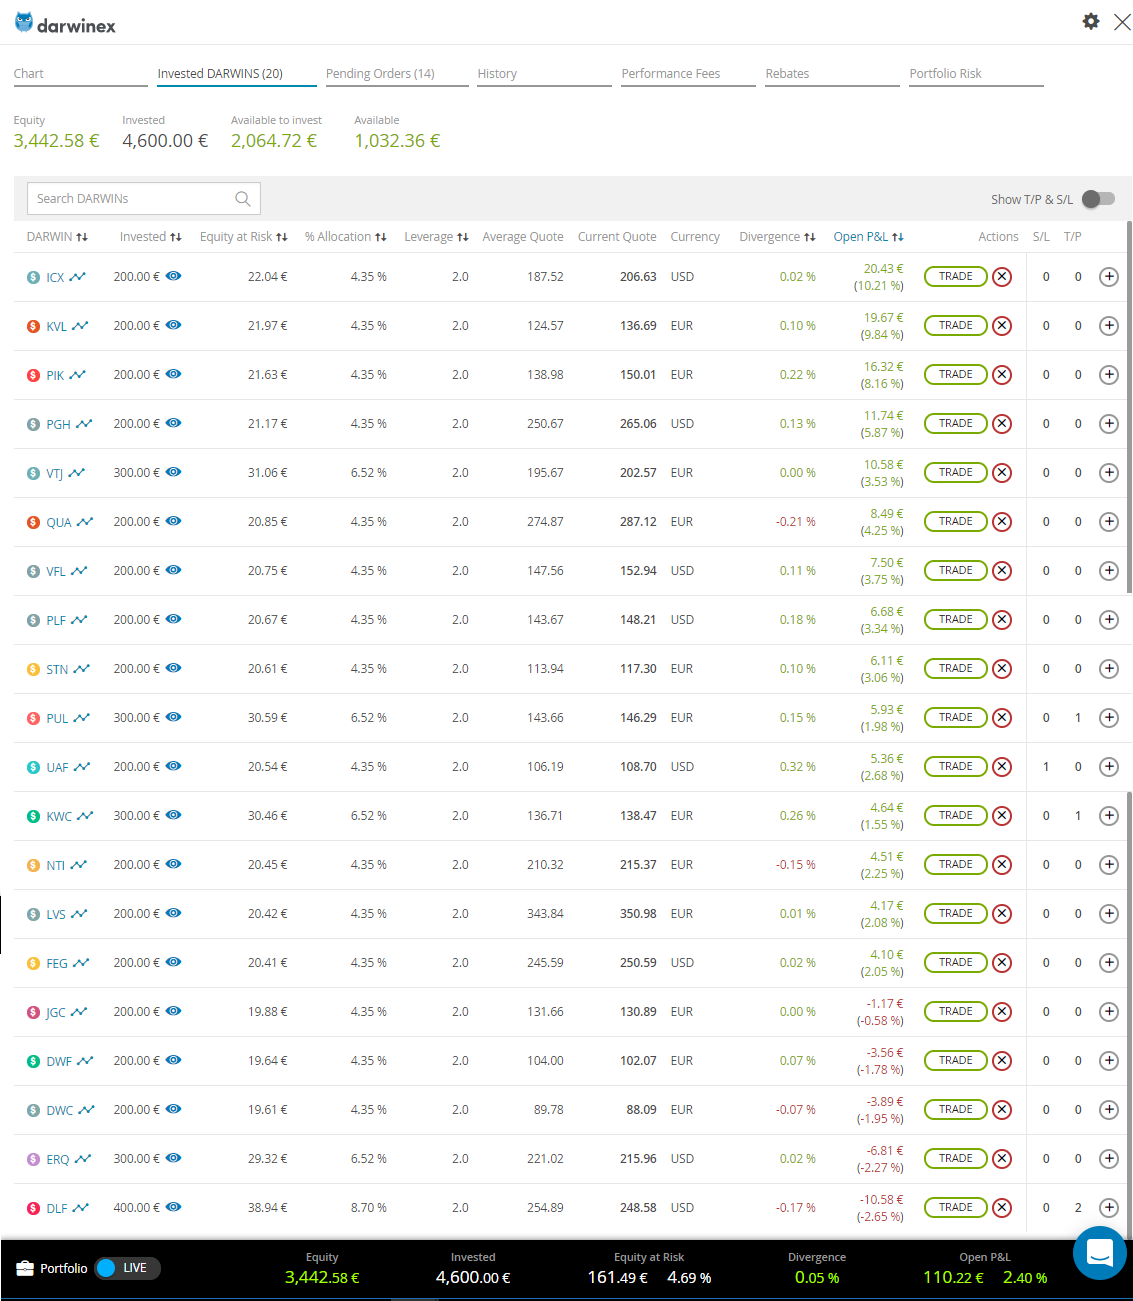Screen dimensions: 1133x1301
Task: Open the History tab
Action: (544, 74)
